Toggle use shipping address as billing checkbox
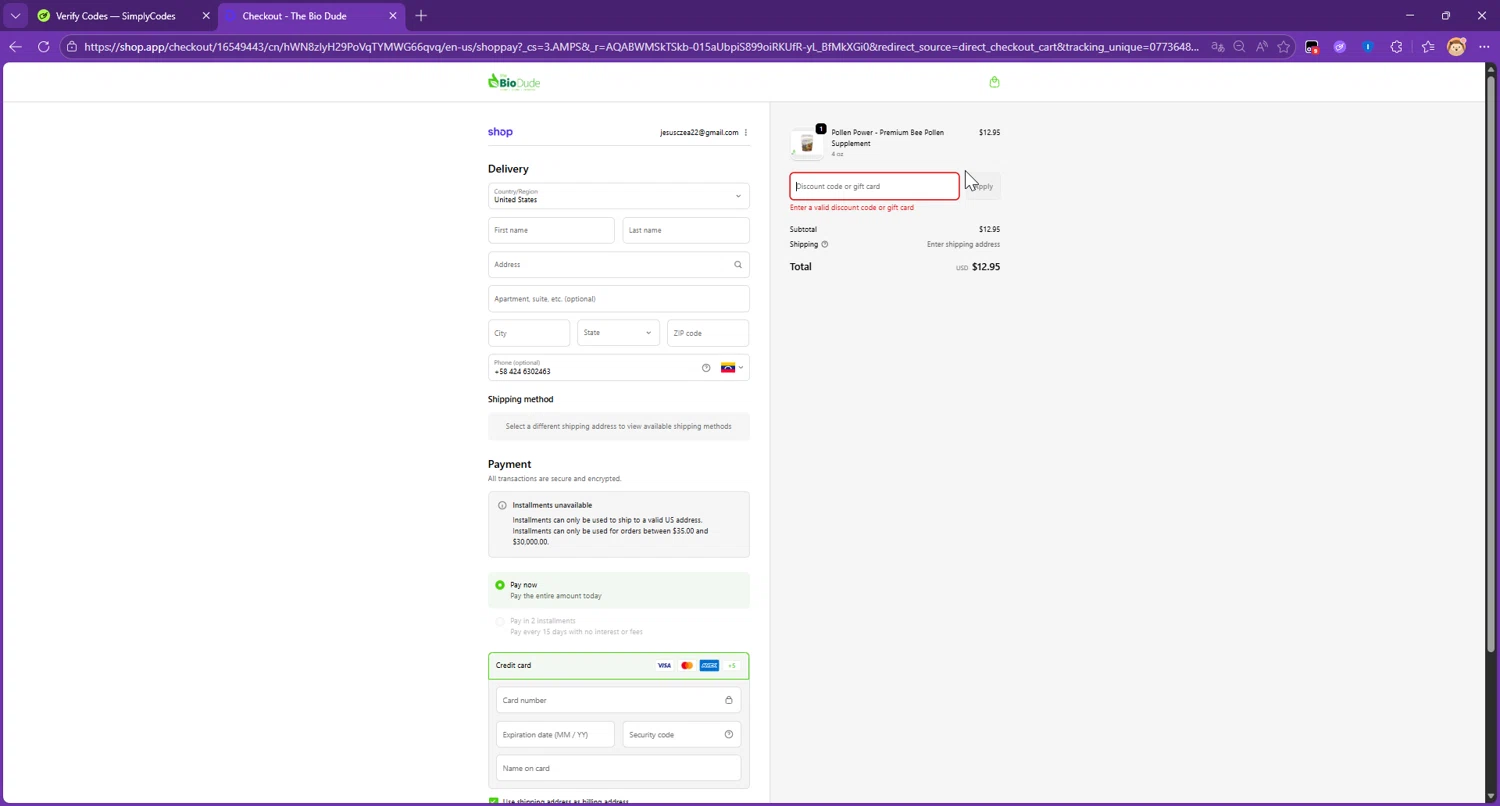Viewport: 1500px width, 806px height. point(493,801)
